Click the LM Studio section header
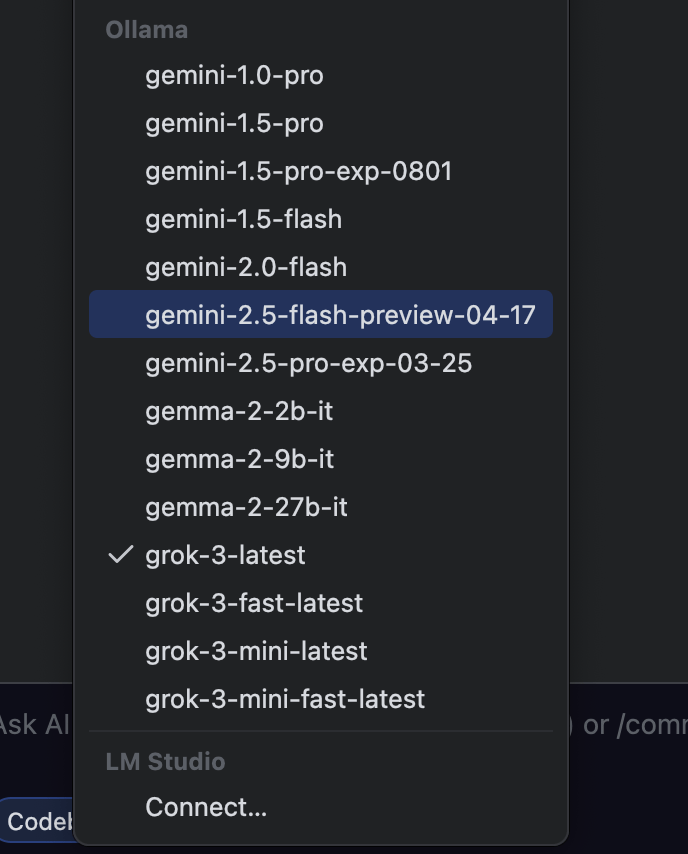This screenshot has height=854, width=688. 165,761
